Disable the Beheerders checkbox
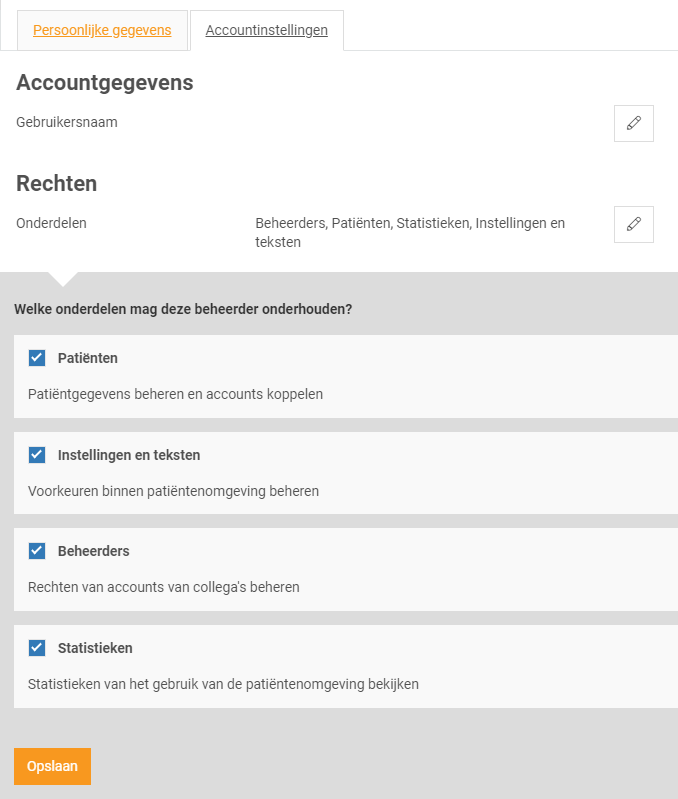 pos(37,551)
